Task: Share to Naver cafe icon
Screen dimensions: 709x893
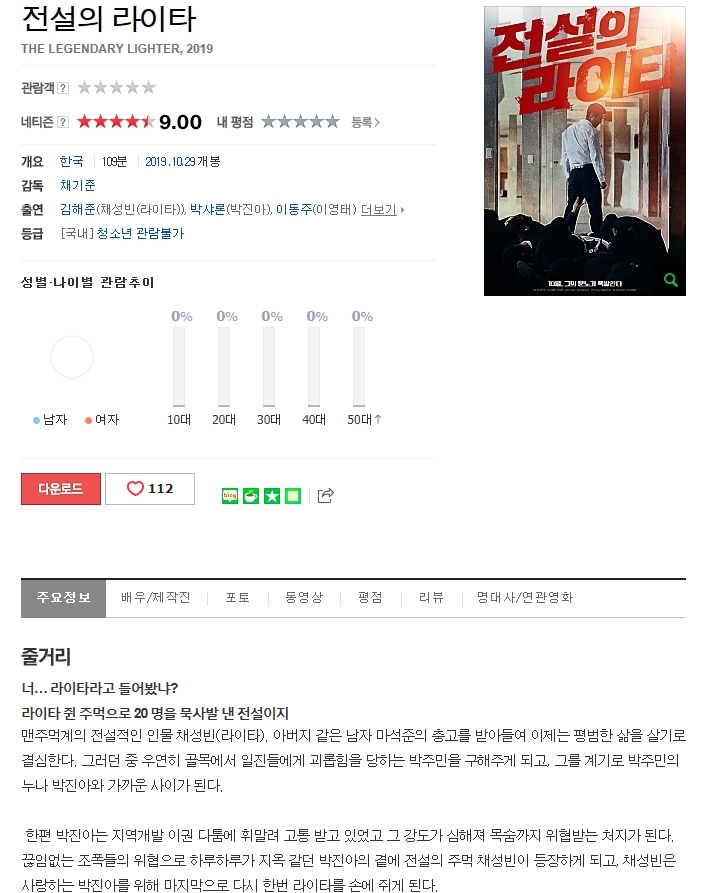Action: click(x=251, y=496)
